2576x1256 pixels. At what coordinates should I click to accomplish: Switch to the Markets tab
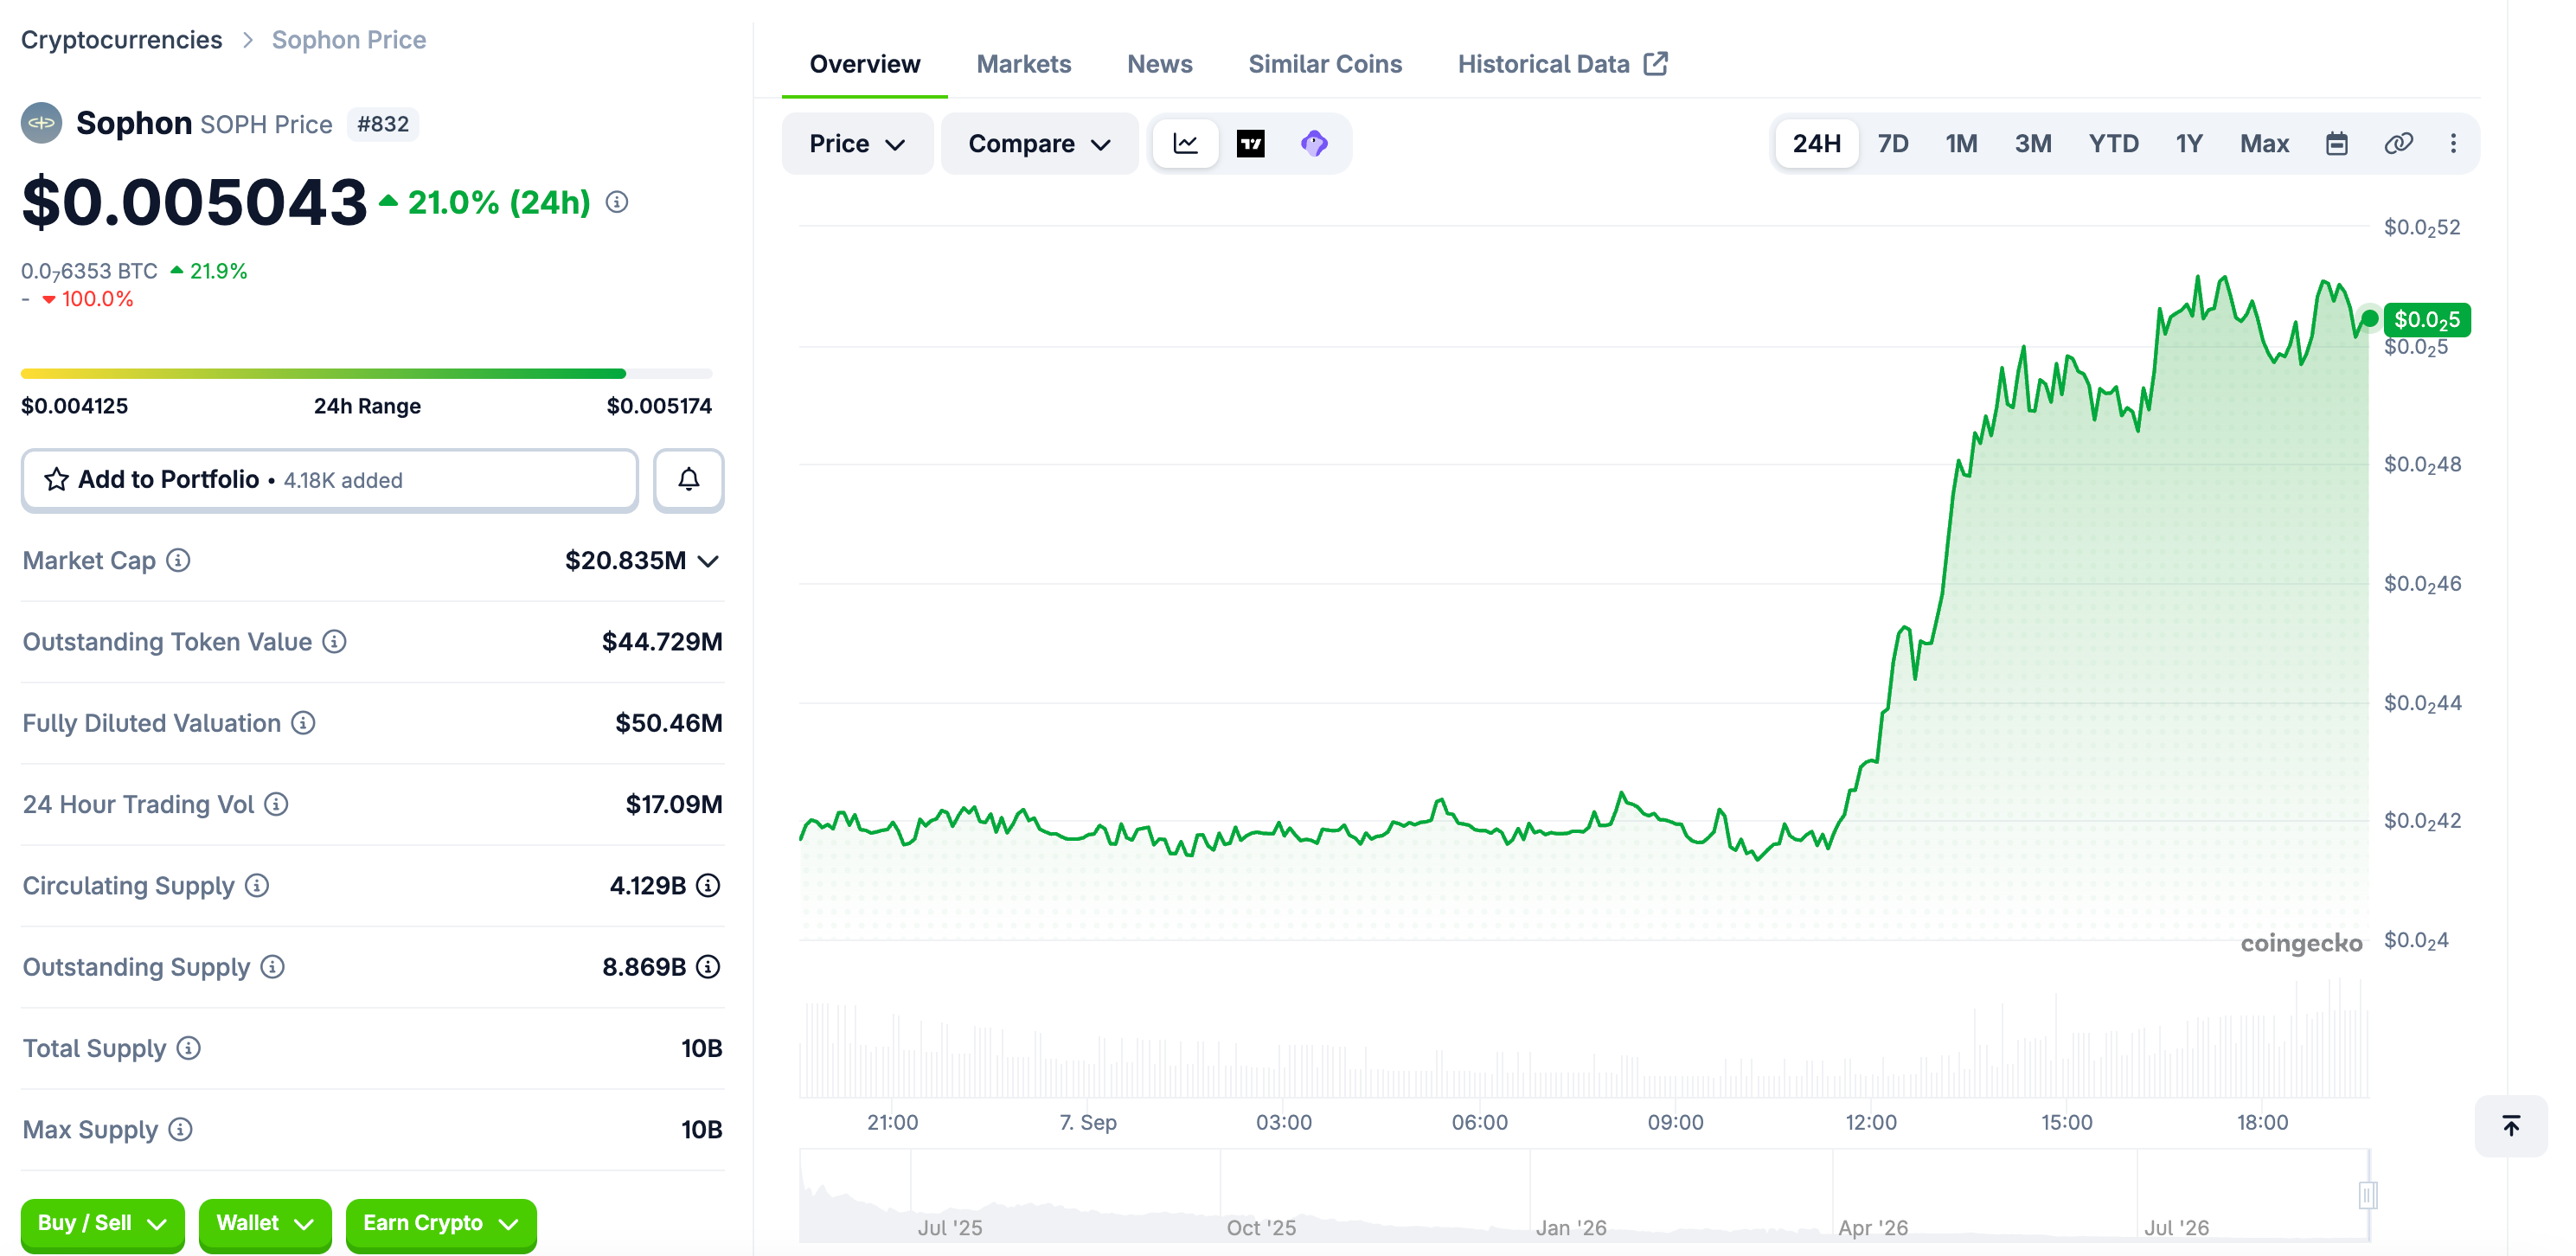point(1023,64)
